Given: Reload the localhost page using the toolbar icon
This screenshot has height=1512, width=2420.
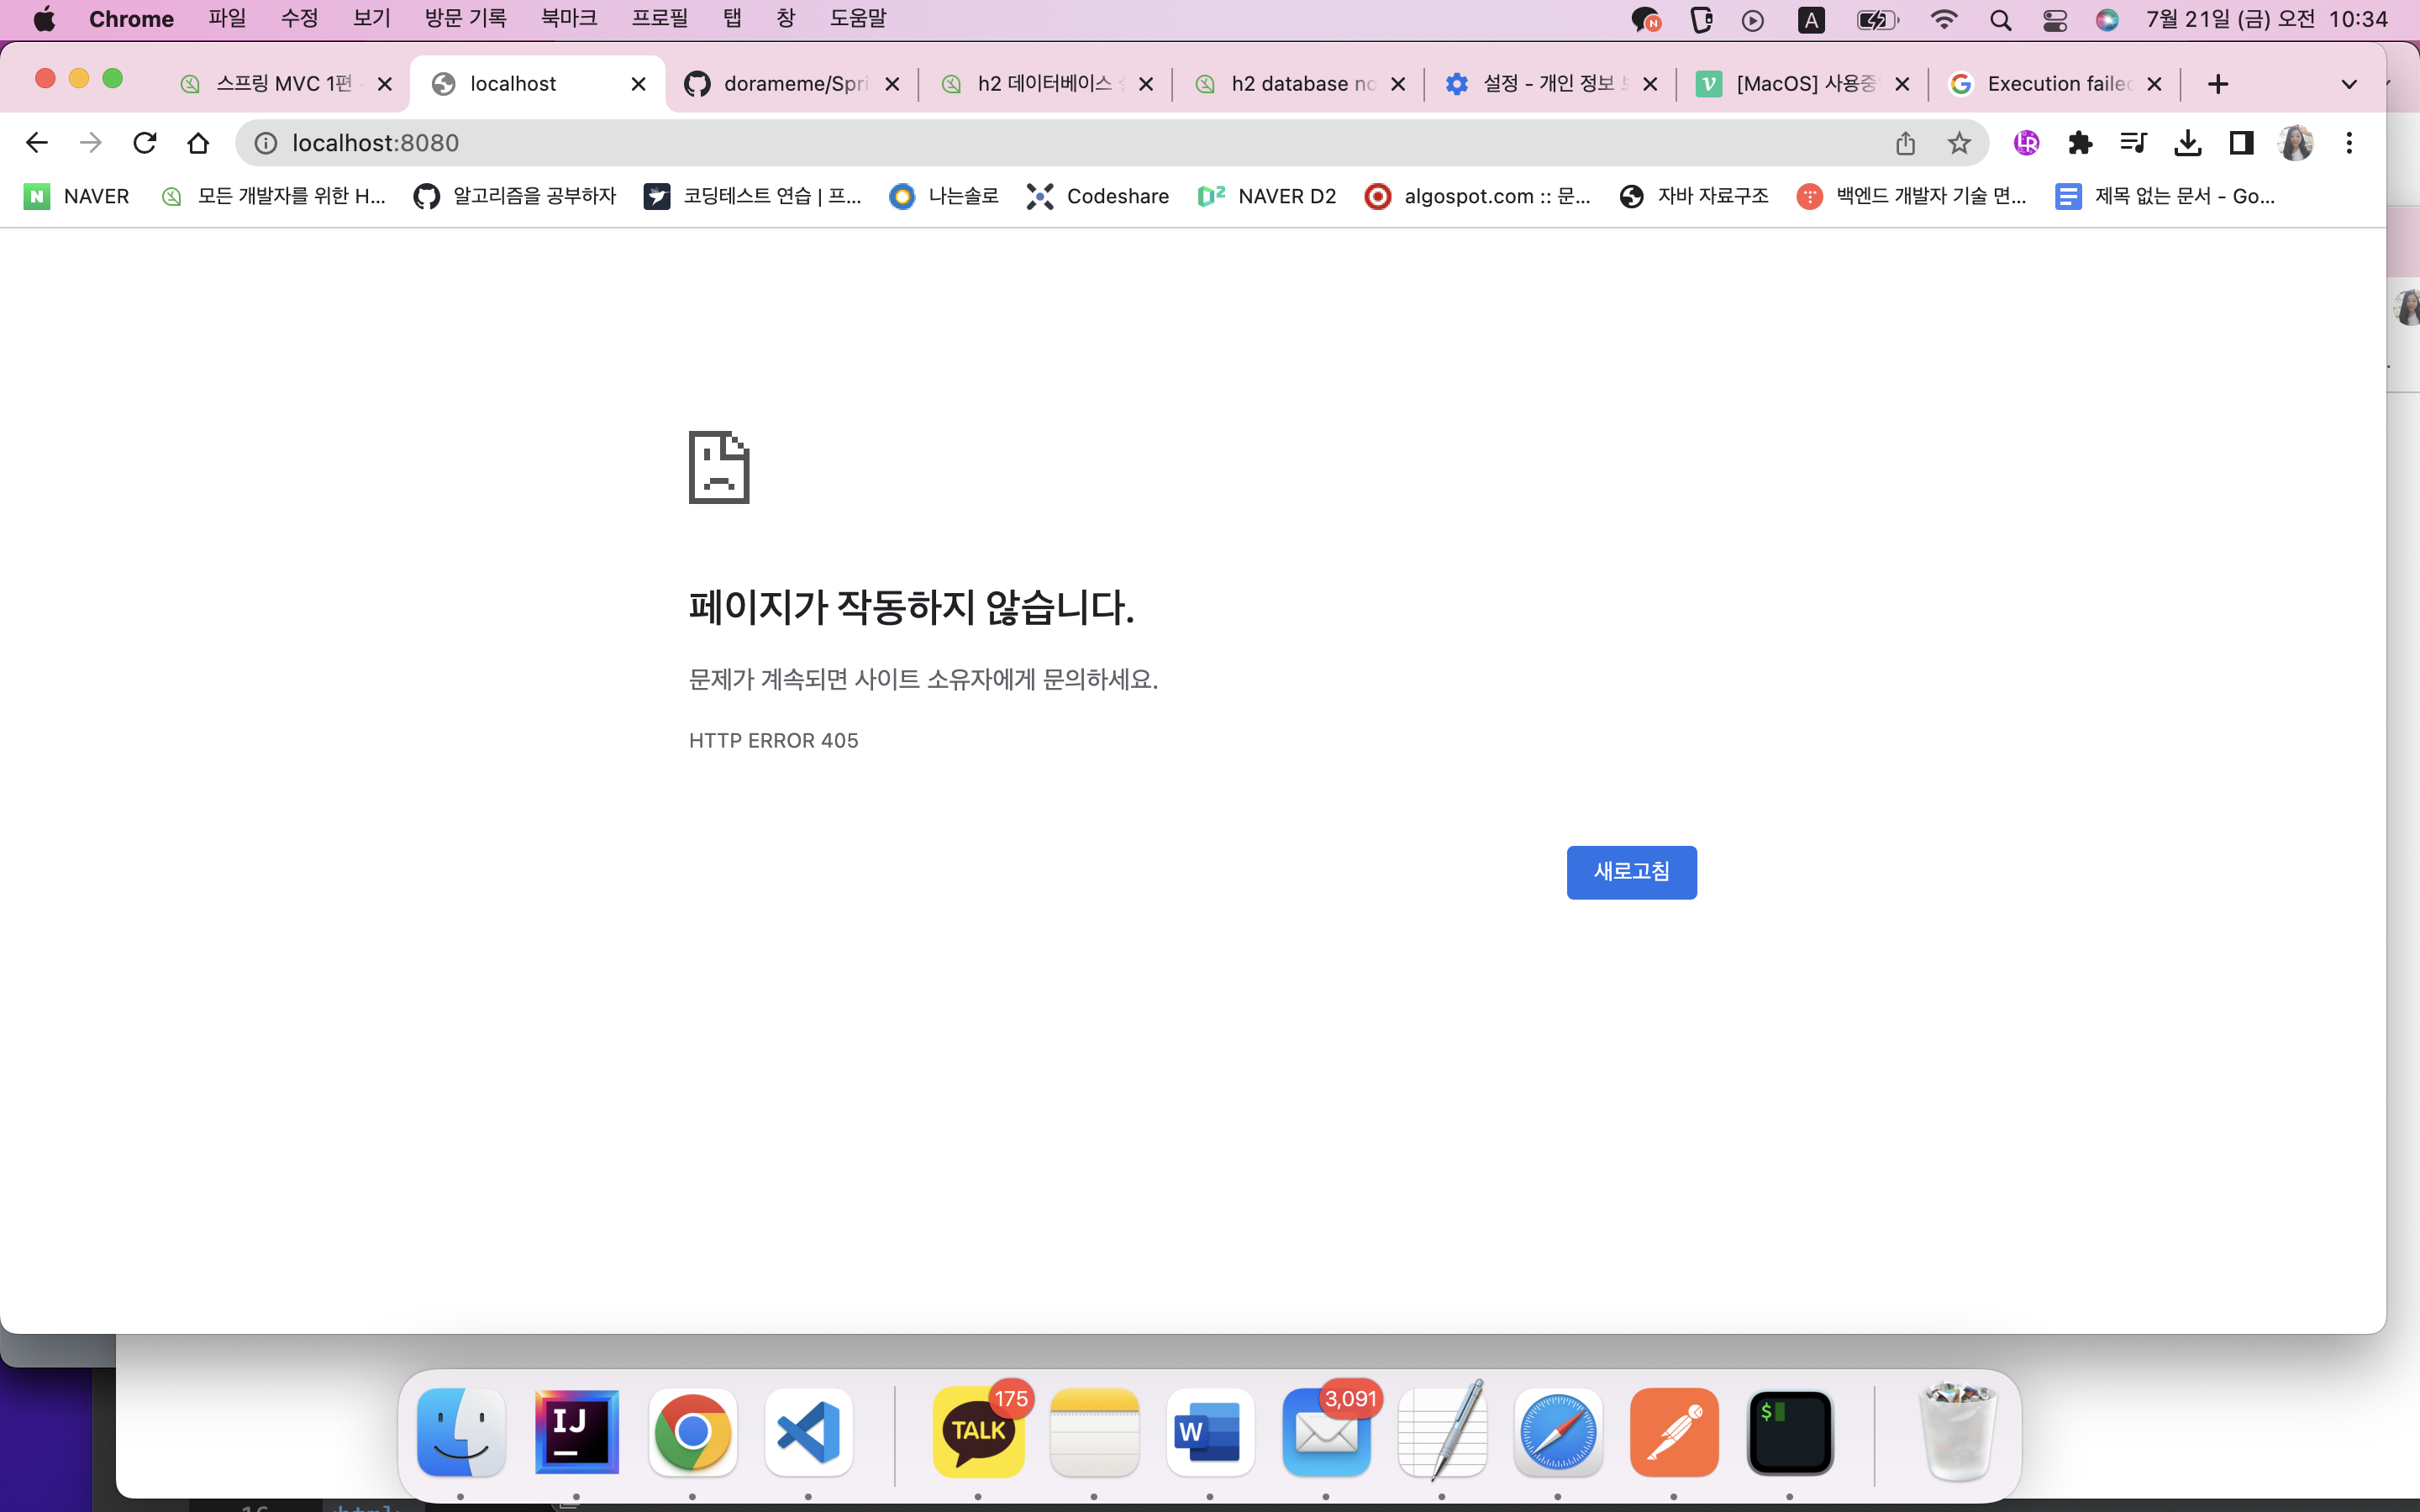Looking at the screenshot, I should (145, 143).
